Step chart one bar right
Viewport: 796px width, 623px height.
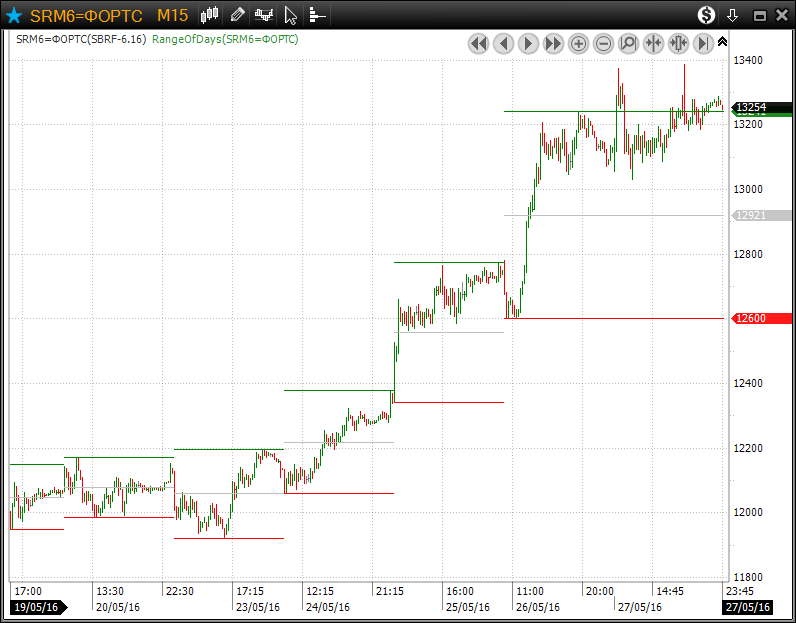(528, 43)
